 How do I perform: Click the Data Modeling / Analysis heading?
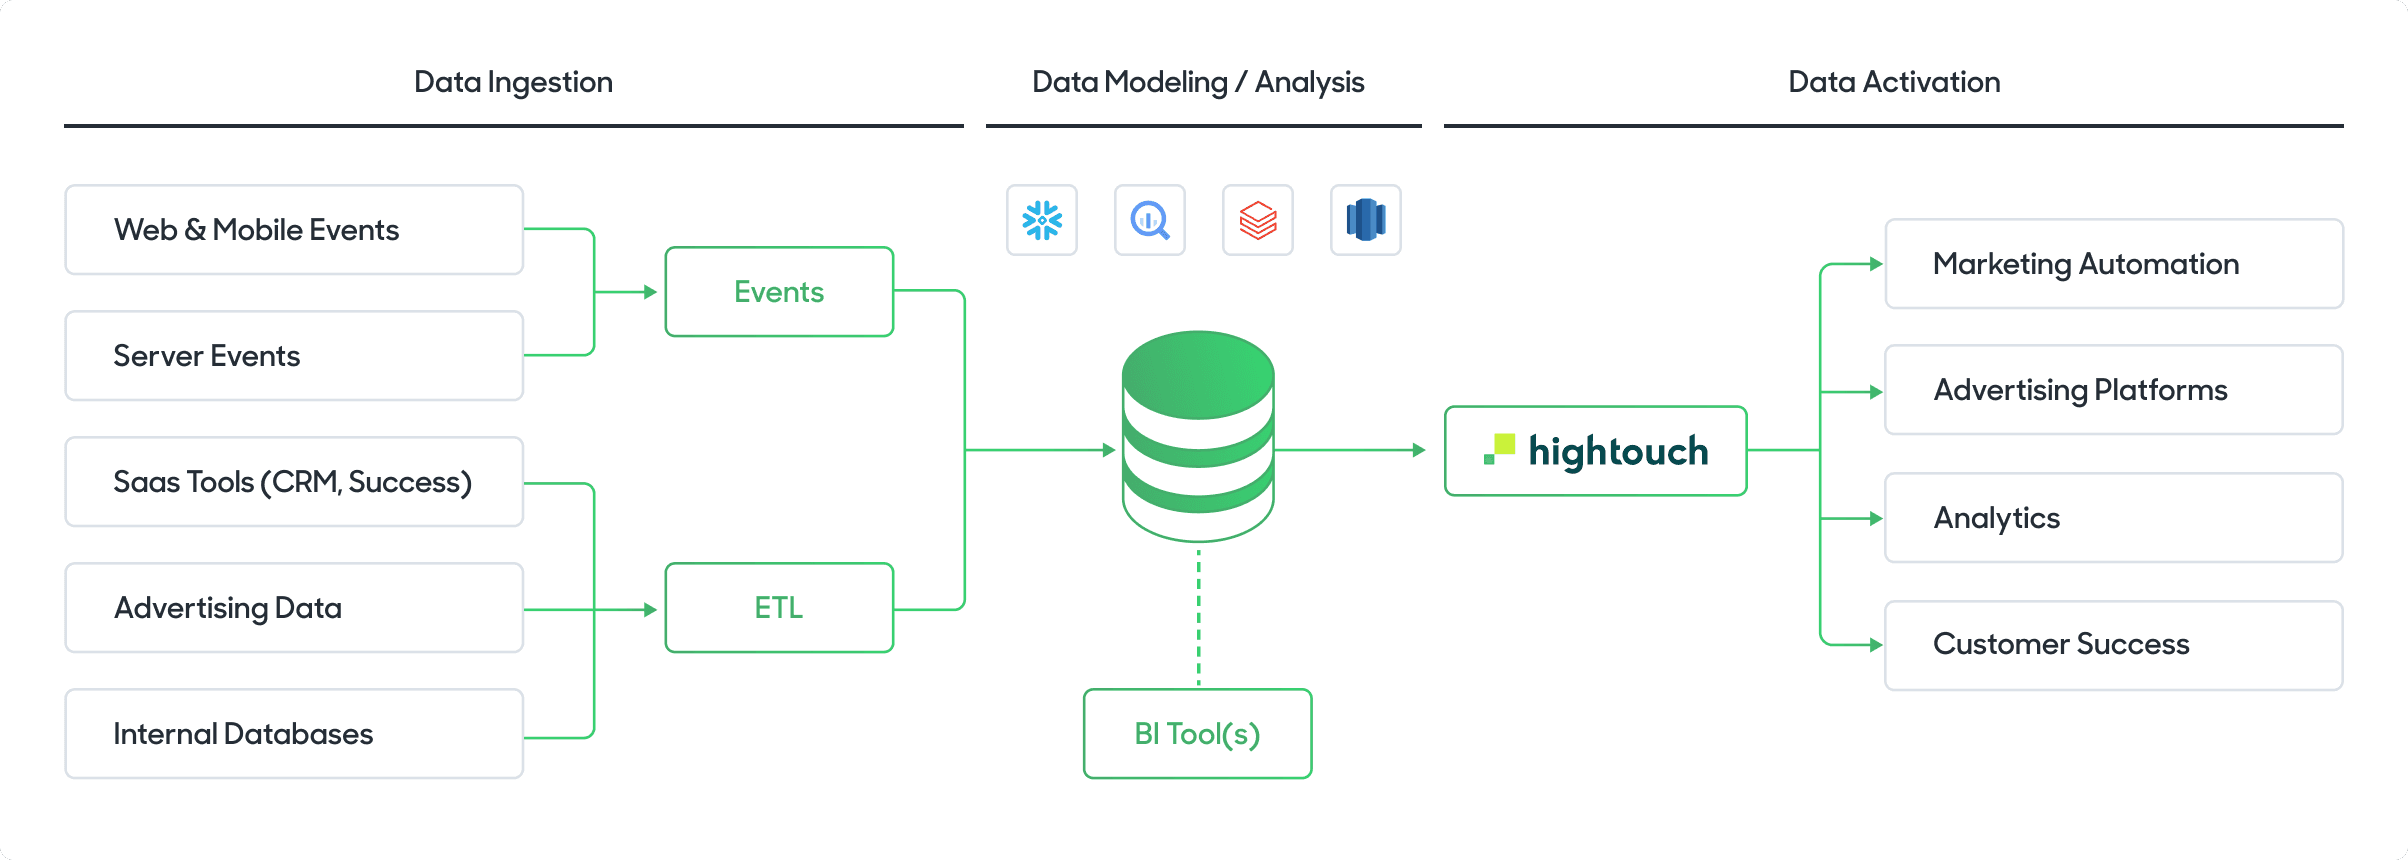(x=1198, y=82)
